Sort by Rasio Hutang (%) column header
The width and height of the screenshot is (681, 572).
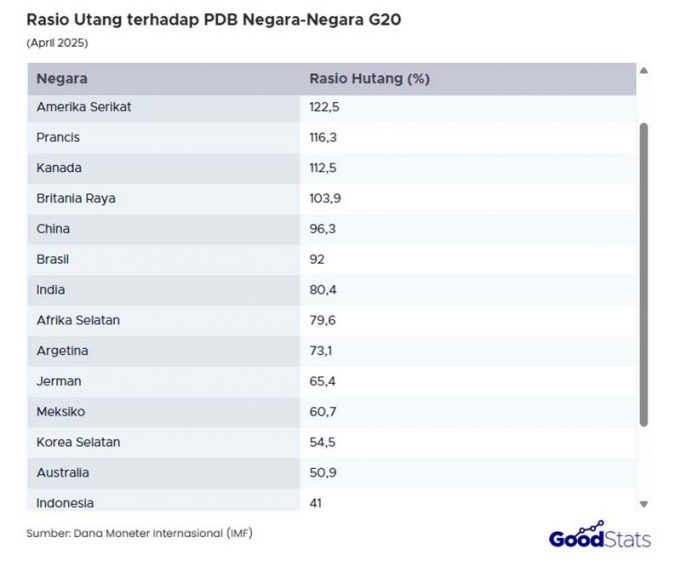pos(369,79)
